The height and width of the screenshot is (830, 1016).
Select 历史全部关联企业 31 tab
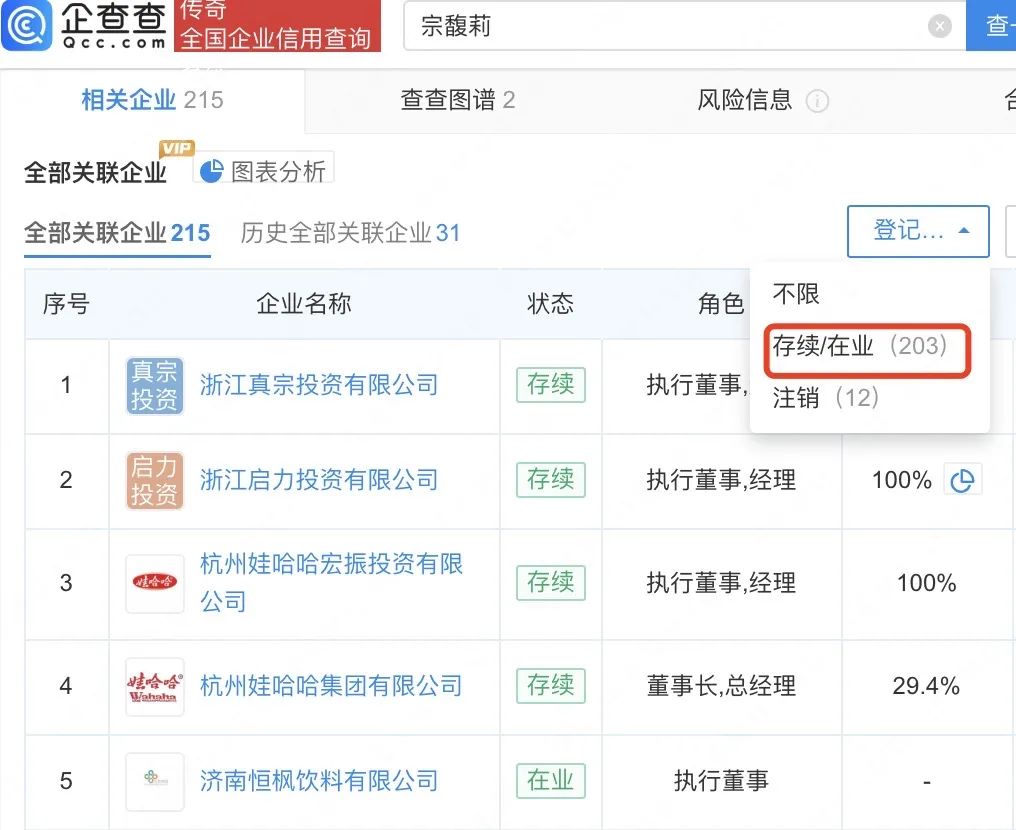pos(350,233)
